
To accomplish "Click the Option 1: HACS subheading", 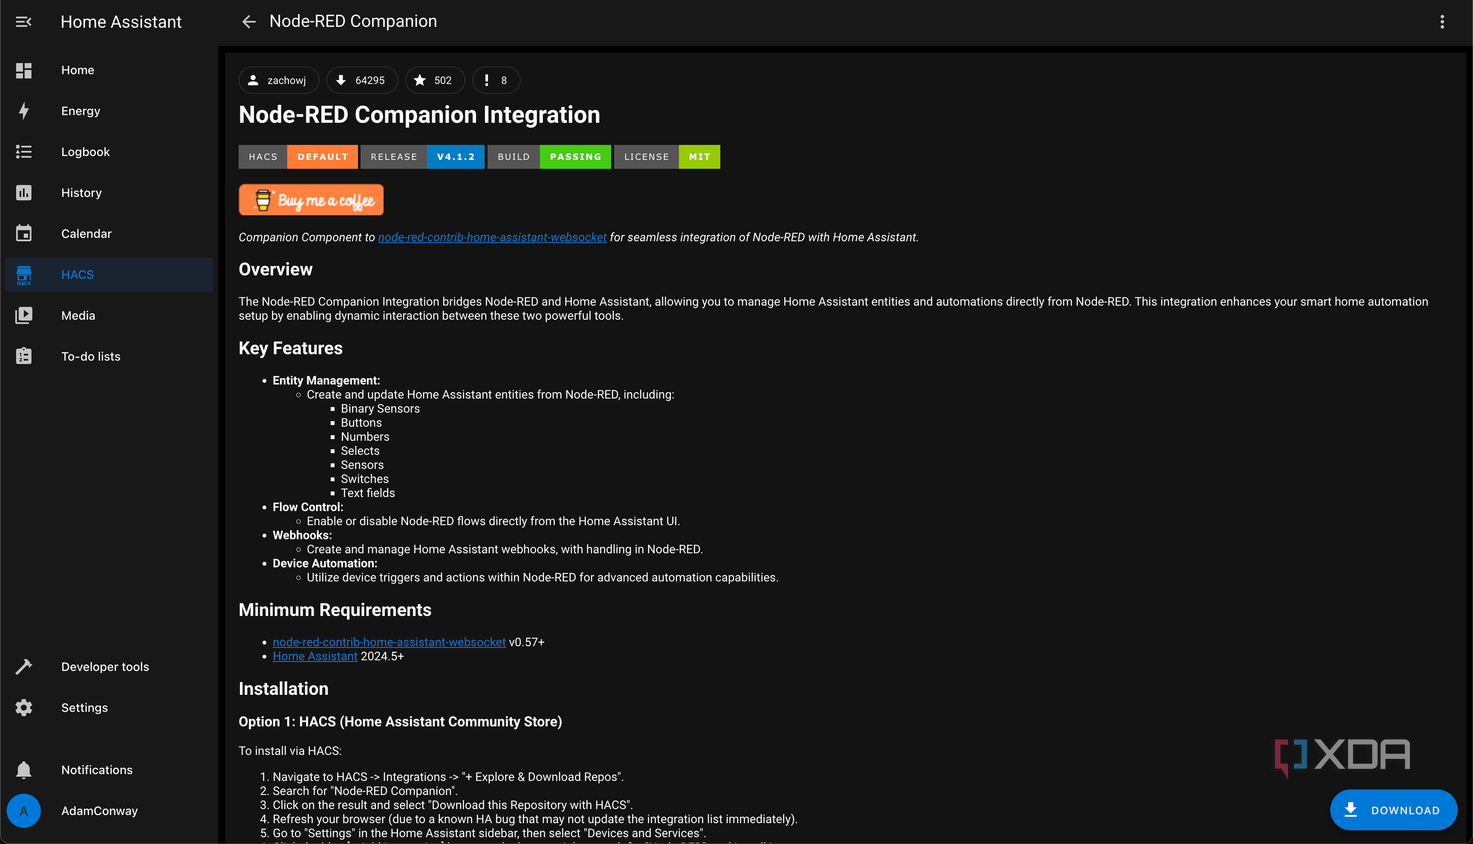I will pyautogui.click(x=400, y=722).
